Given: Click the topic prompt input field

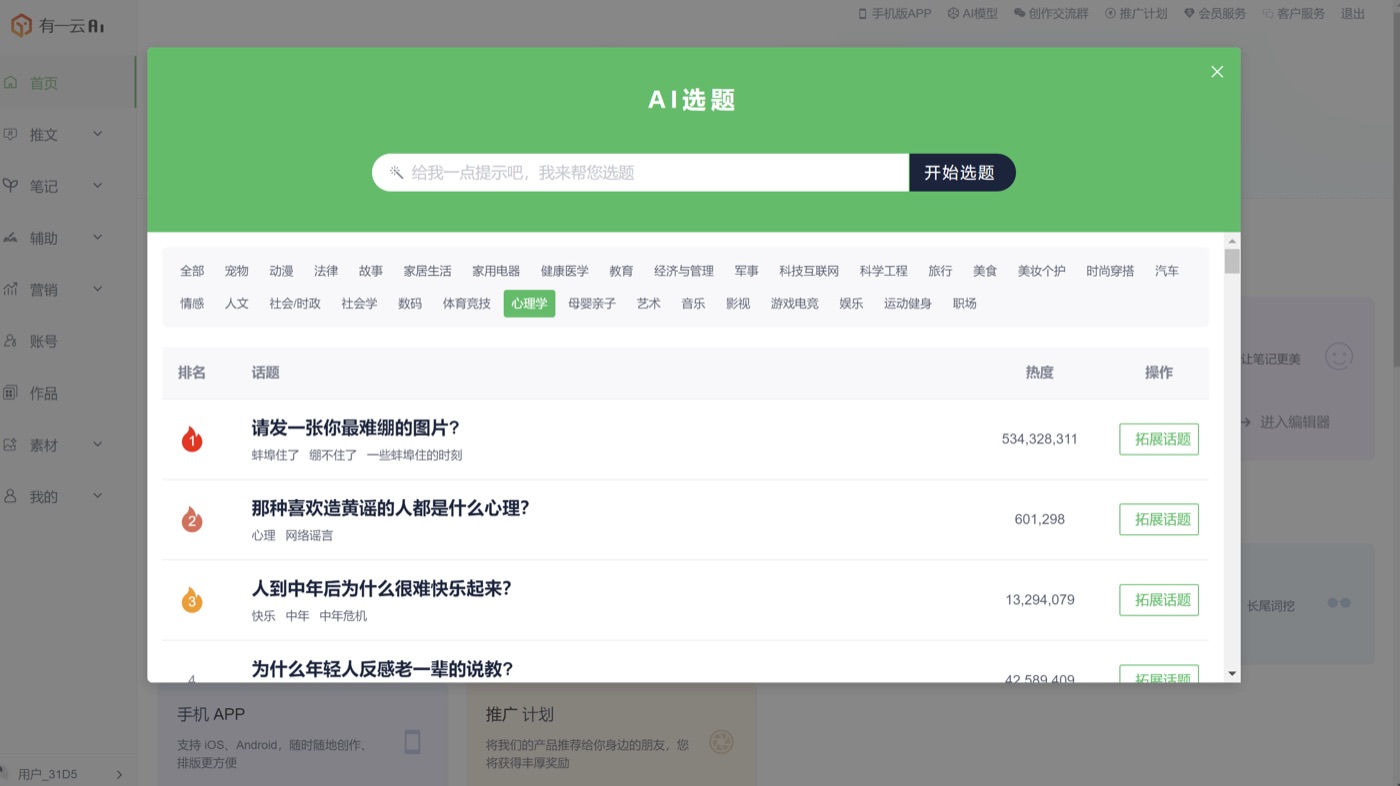Looking at the screenshot, I should 640,172.
